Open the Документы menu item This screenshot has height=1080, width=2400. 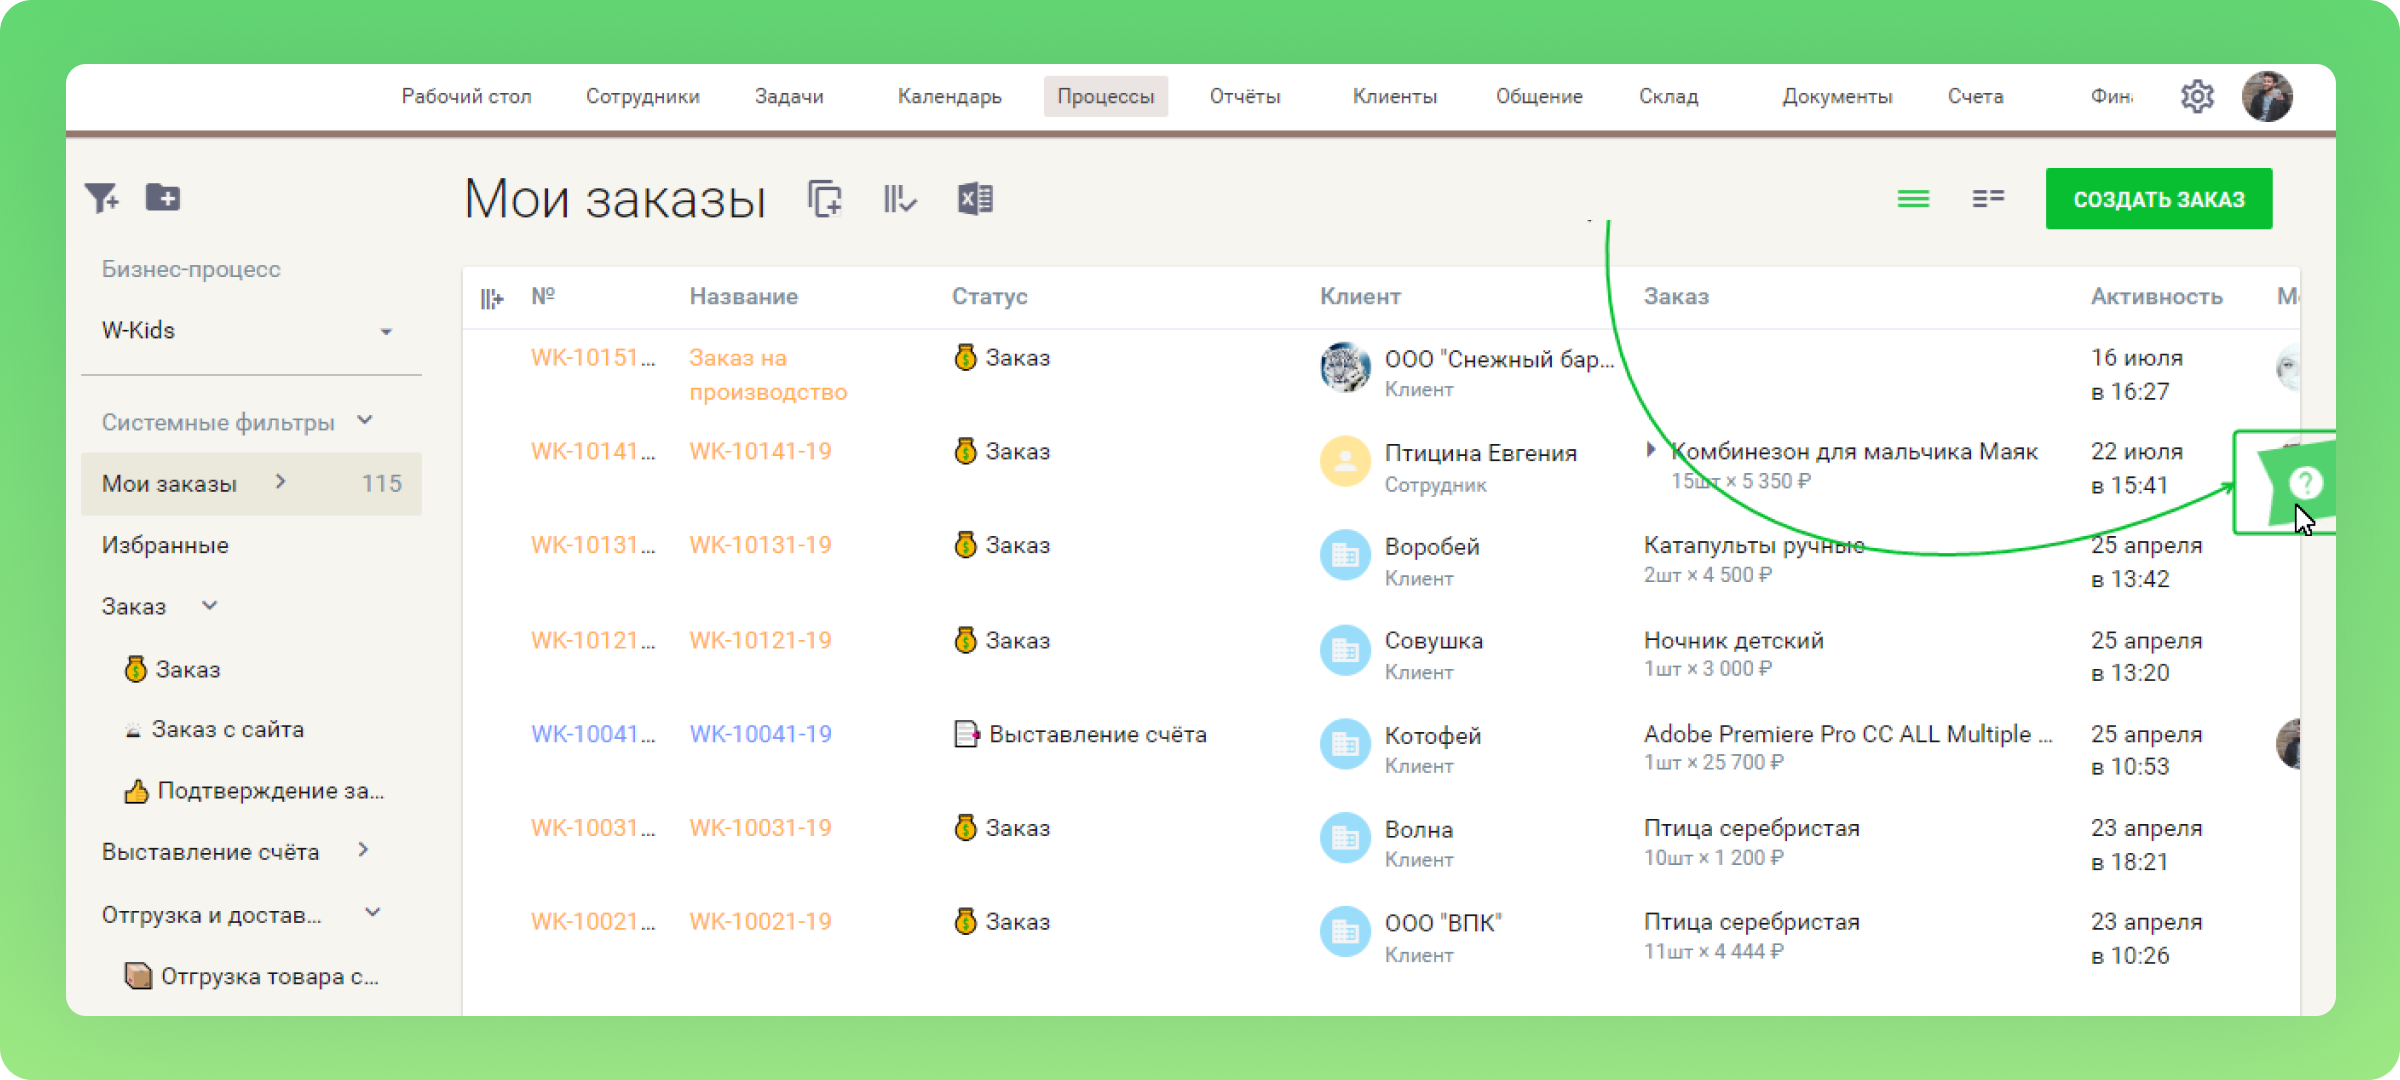point(1837,96)
